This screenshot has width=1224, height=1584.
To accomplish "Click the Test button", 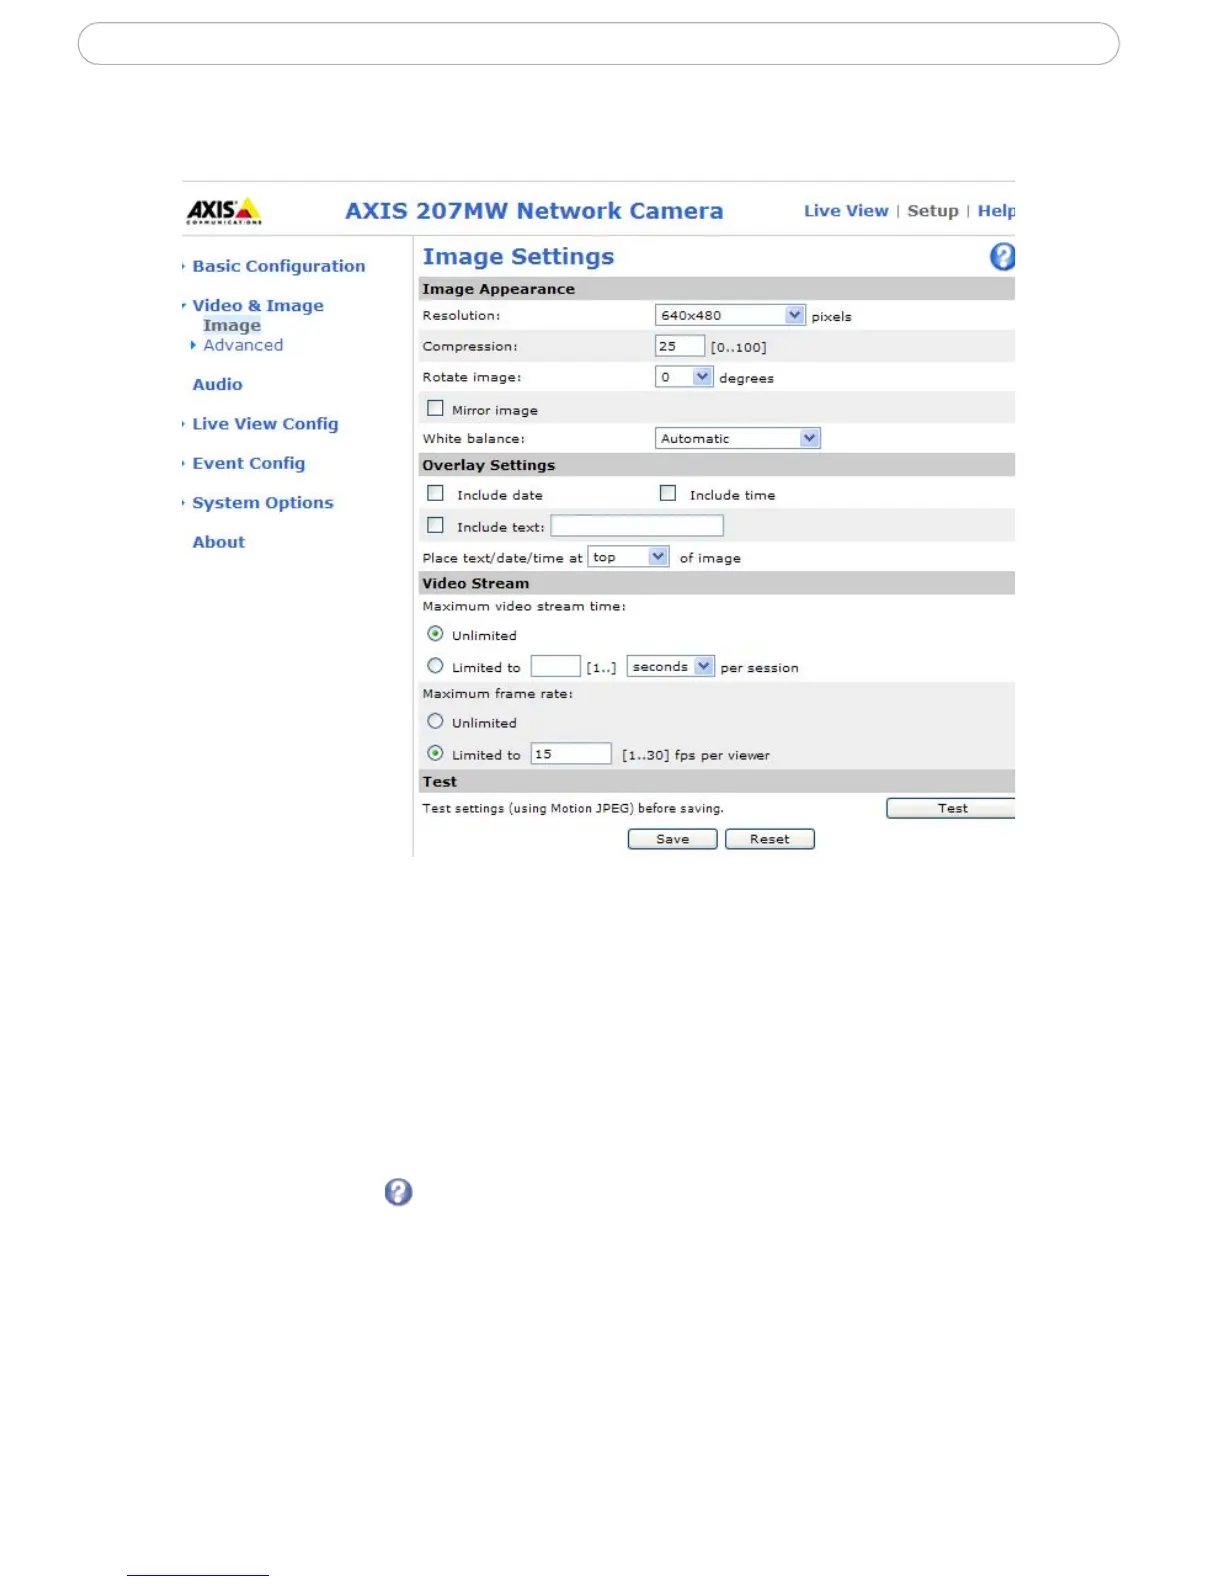I will [951, 808].
